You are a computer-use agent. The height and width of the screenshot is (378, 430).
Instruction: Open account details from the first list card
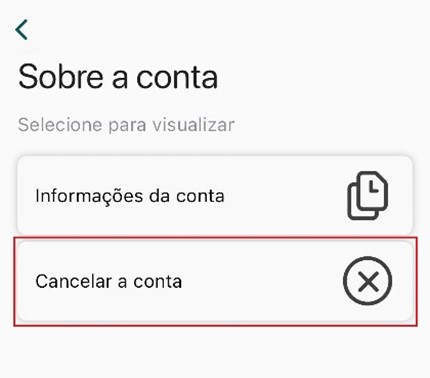point(215,195)
